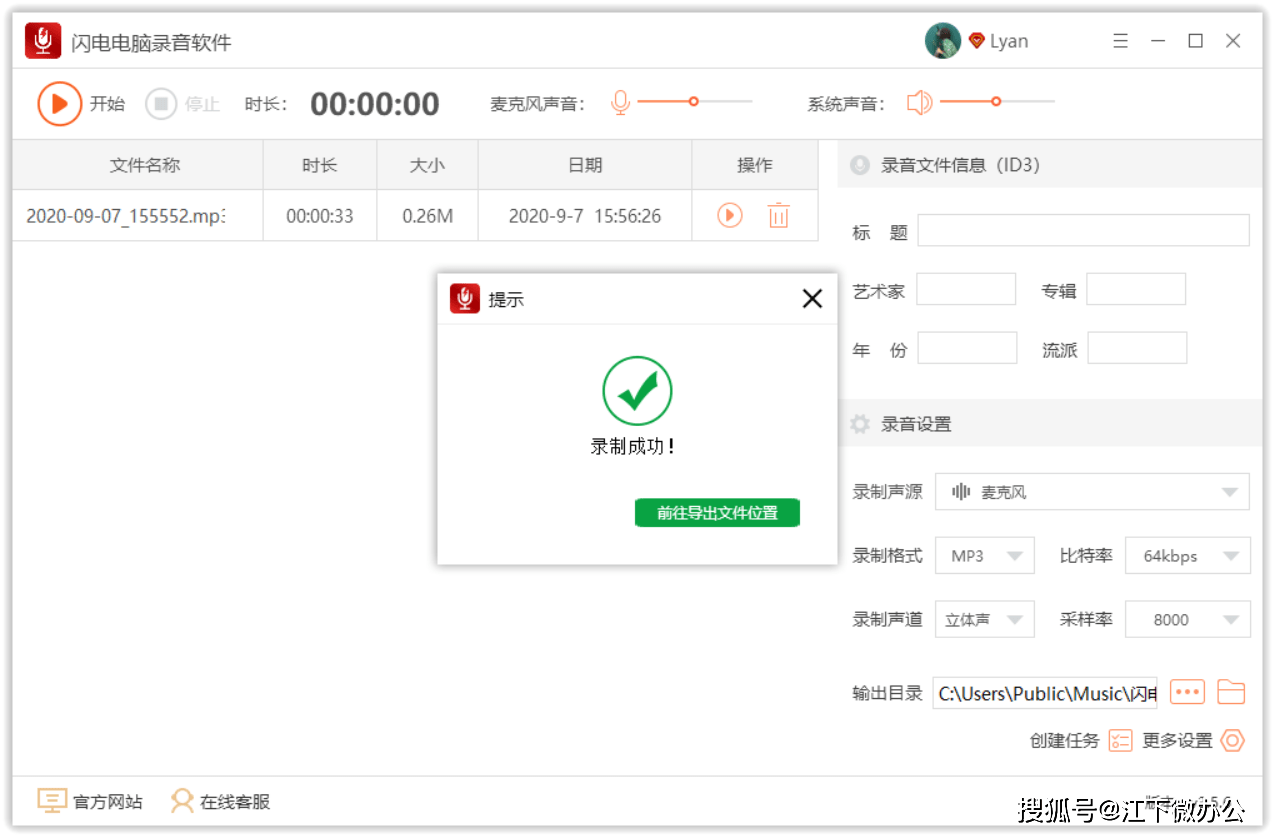Click 前往导出文件位置 button
Screen dimensions: 1275x838
[x=717, y=513]
